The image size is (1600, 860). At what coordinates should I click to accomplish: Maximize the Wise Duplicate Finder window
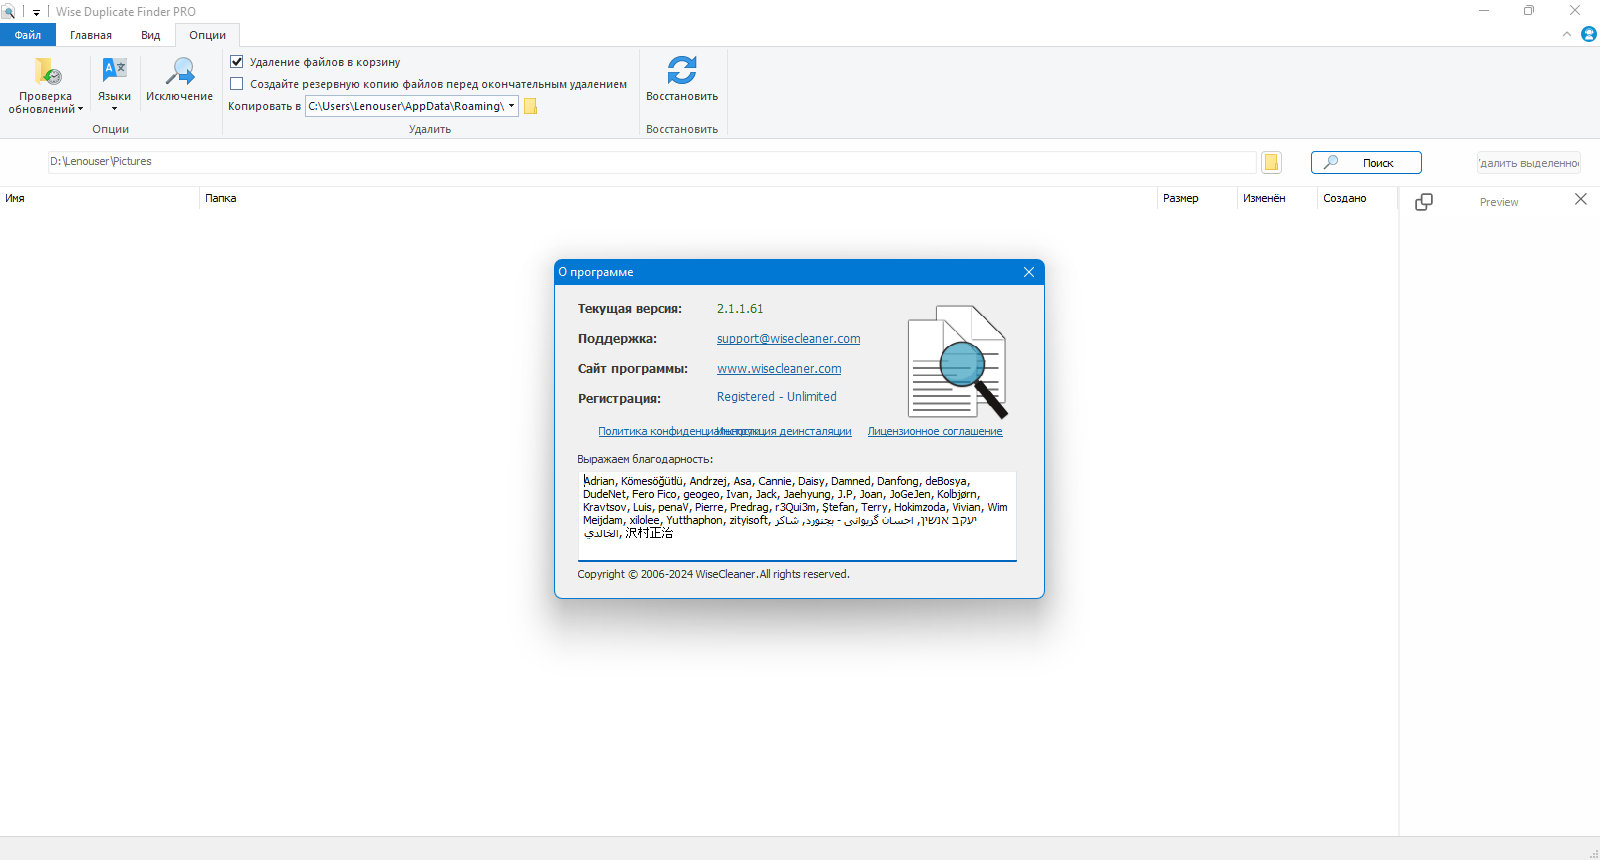1529,11
